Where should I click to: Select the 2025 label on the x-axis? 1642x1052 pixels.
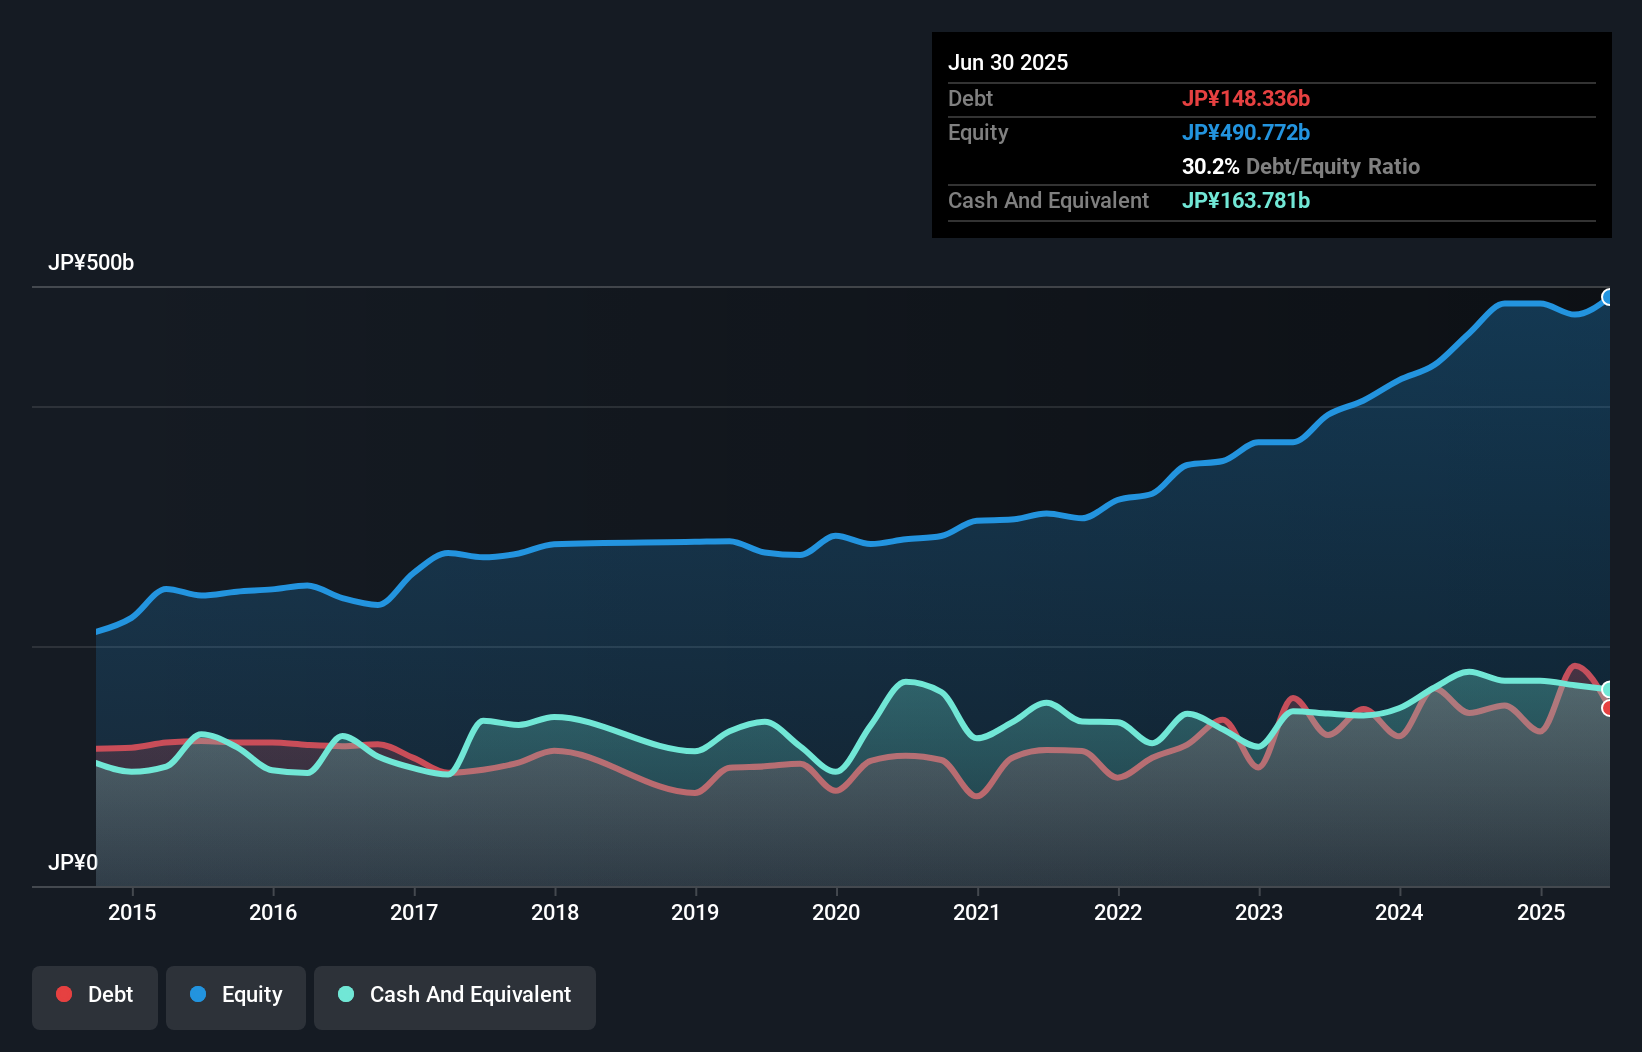pos(1540,912)
